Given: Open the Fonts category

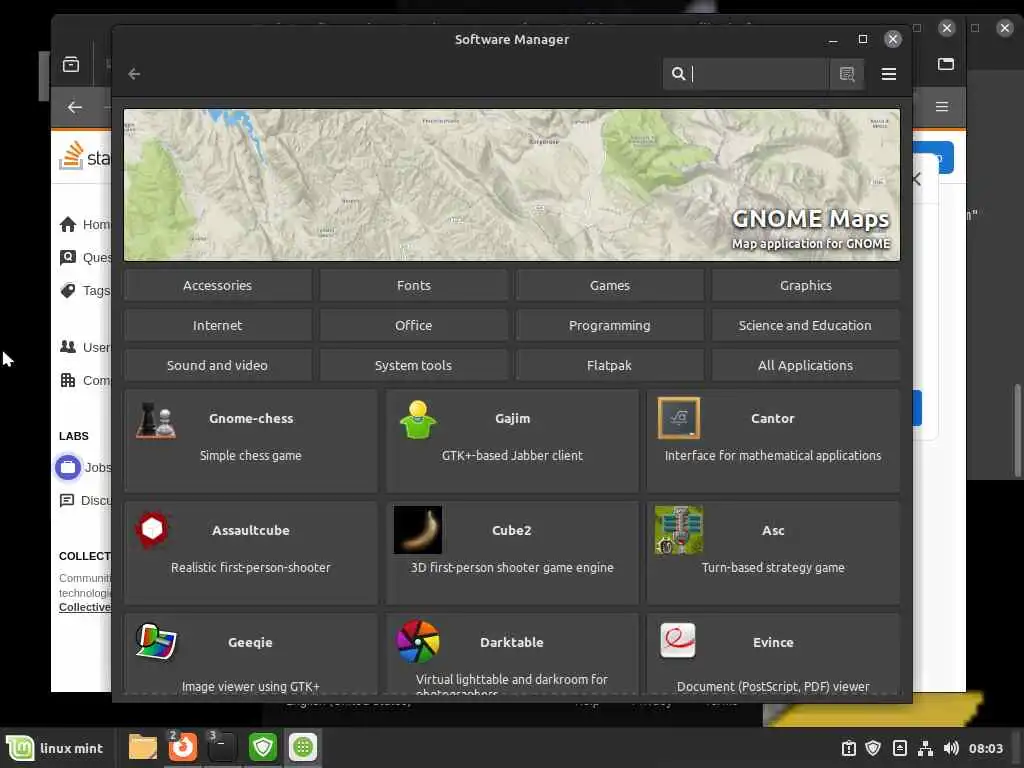Looking at the screenshot, I should (x=413, y=285).
